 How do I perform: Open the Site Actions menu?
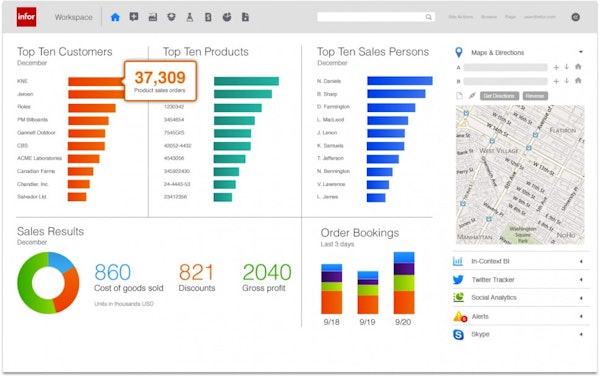point(460,17)
